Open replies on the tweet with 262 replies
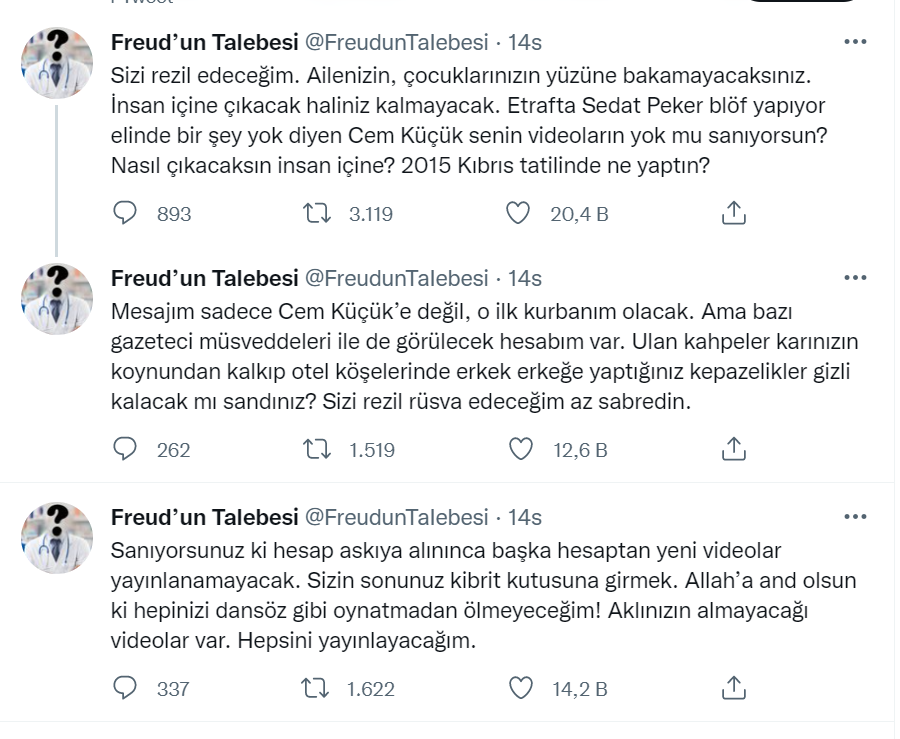900x739 pixels. pyautogui.click(x=125, y=450)
